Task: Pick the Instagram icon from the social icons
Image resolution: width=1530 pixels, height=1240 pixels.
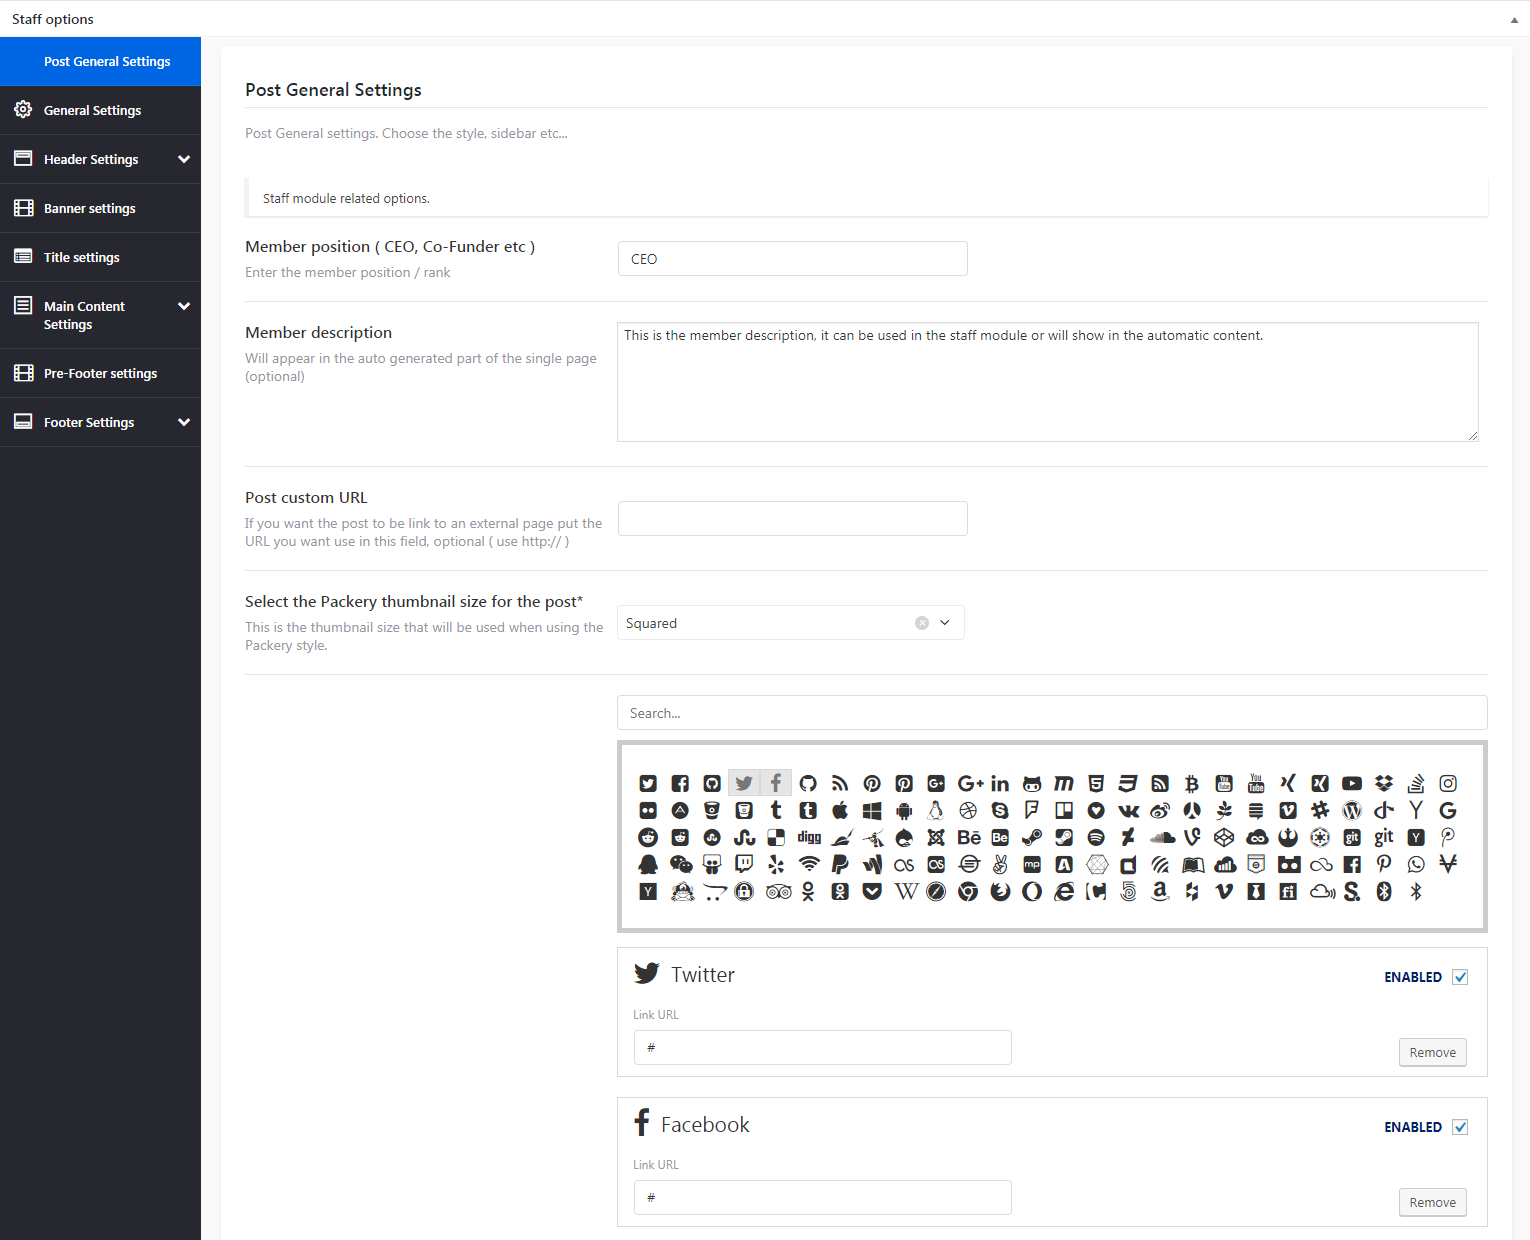Action: click(1448, 784)
